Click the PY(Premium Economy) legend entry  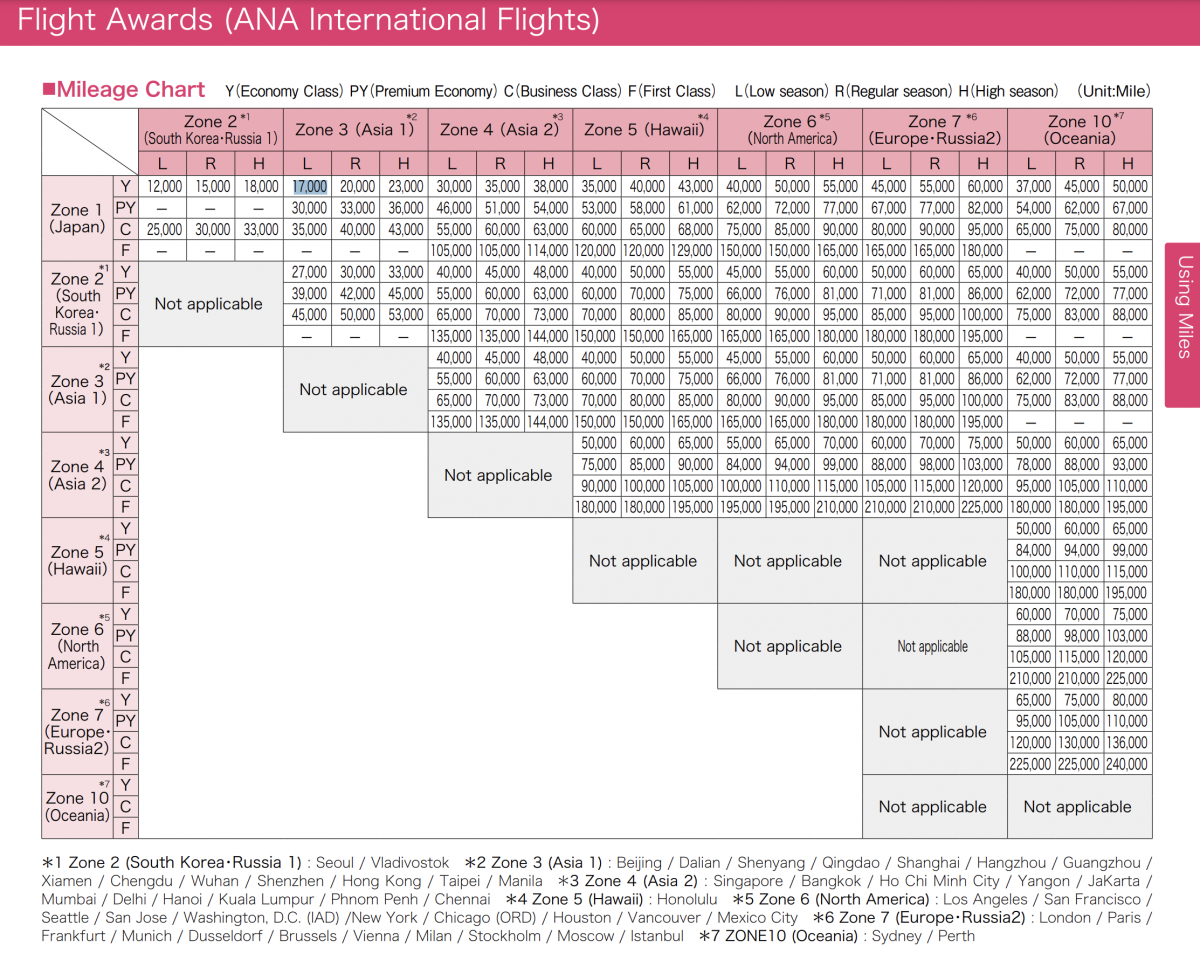click(x=423, y=91)
